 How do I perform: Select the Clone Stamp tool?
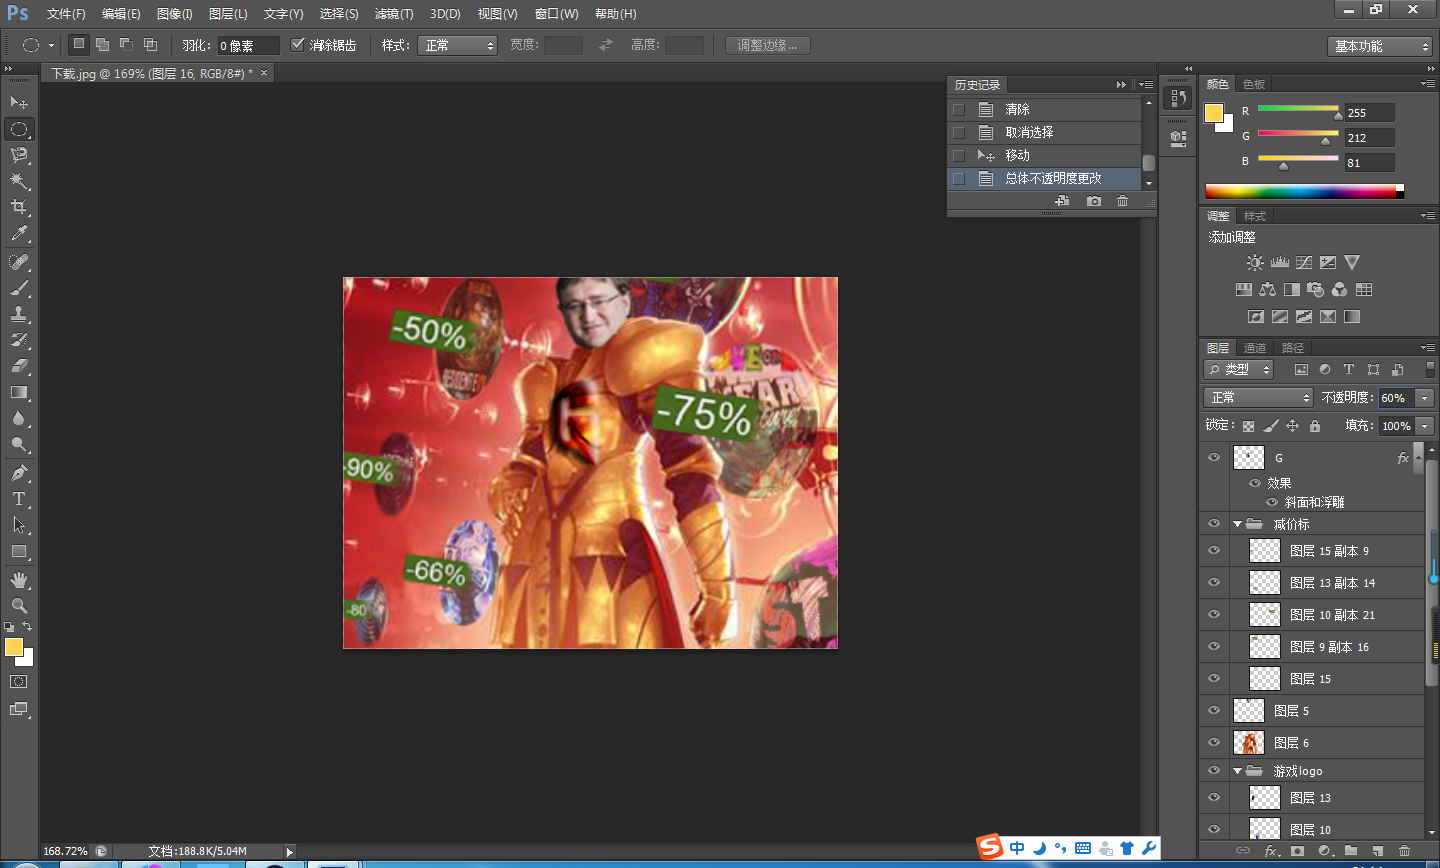[19, 314]
